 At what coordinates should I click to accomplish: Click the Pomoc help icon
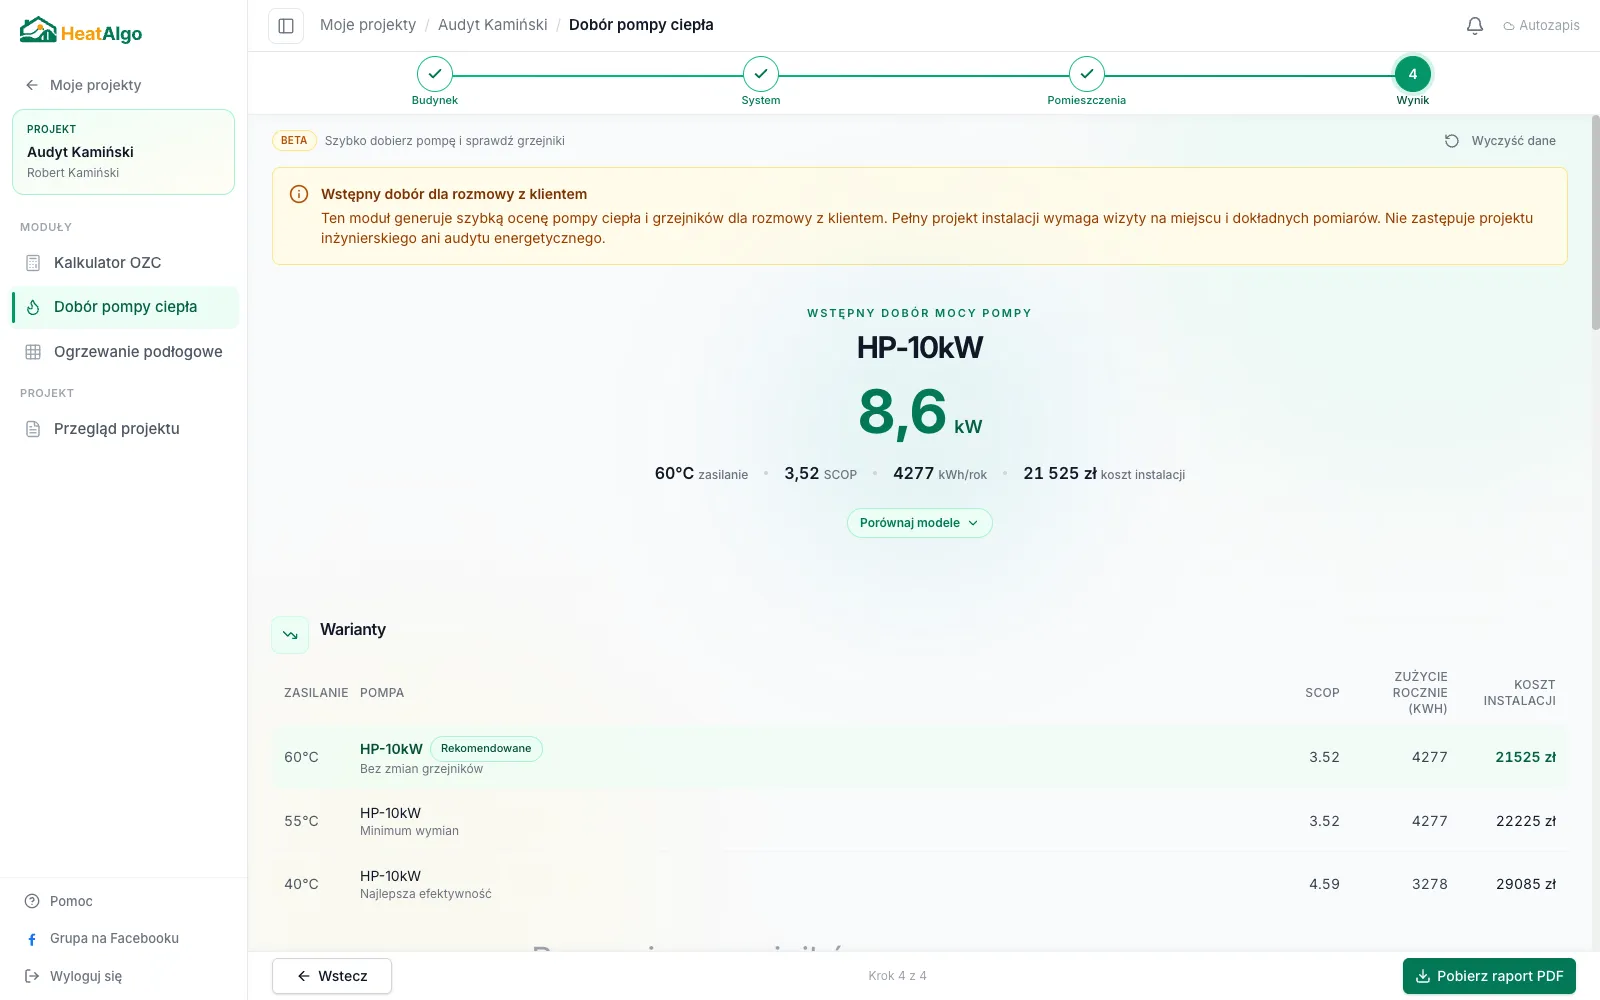(32, 901)
